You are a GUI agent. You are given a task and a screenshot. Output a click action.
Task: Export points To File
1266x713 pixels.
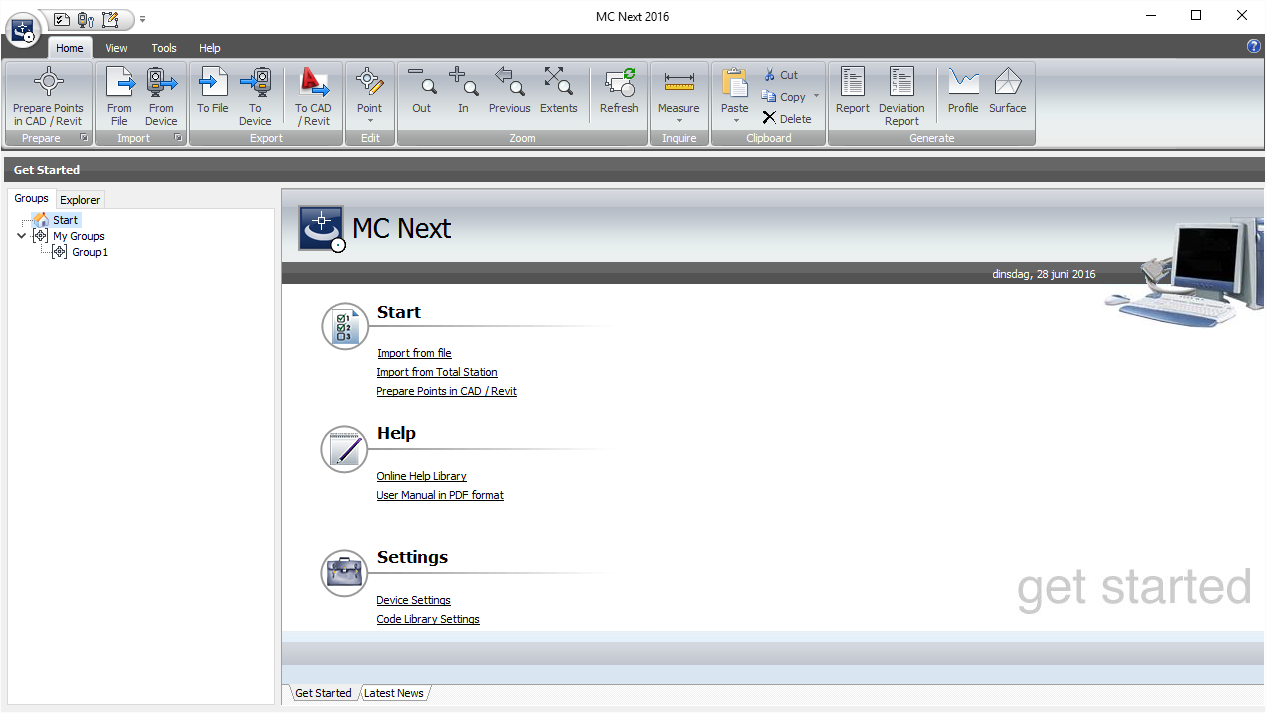213,92
